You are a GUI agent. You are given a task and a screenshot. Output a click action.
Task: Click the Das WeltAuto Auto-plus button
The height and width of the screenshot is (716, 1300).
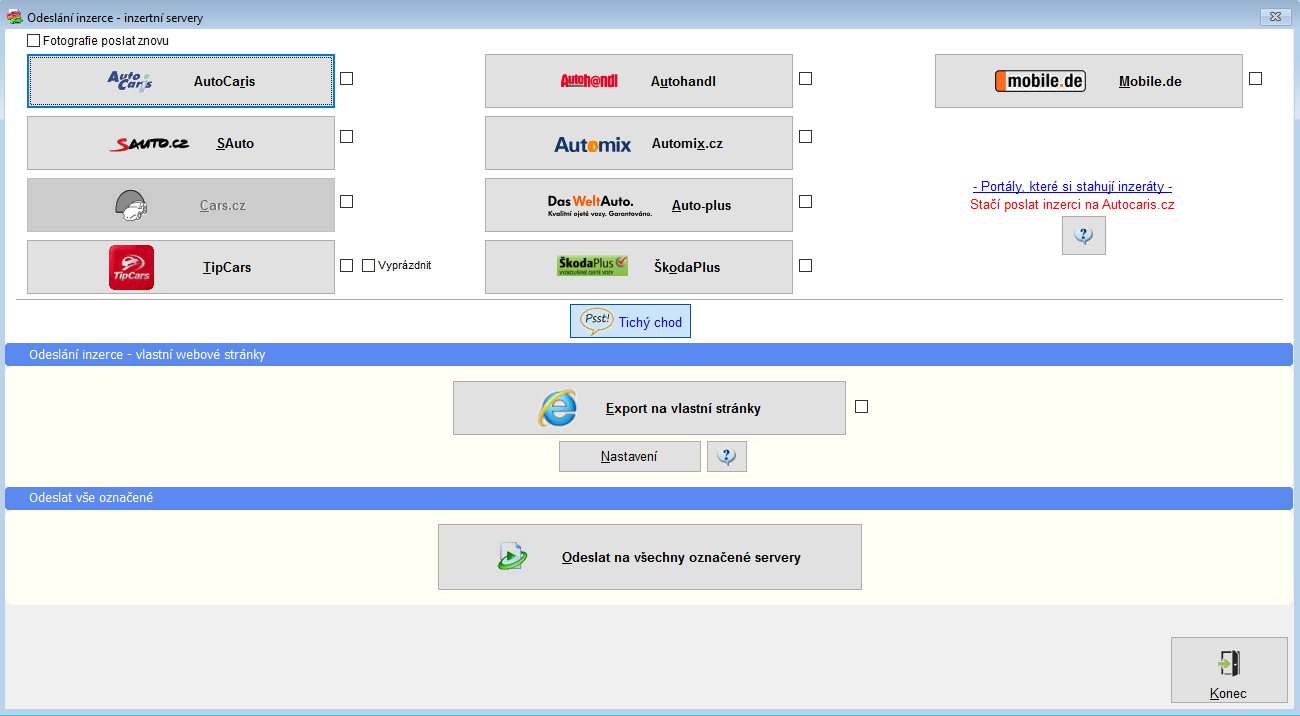[638, 205]
